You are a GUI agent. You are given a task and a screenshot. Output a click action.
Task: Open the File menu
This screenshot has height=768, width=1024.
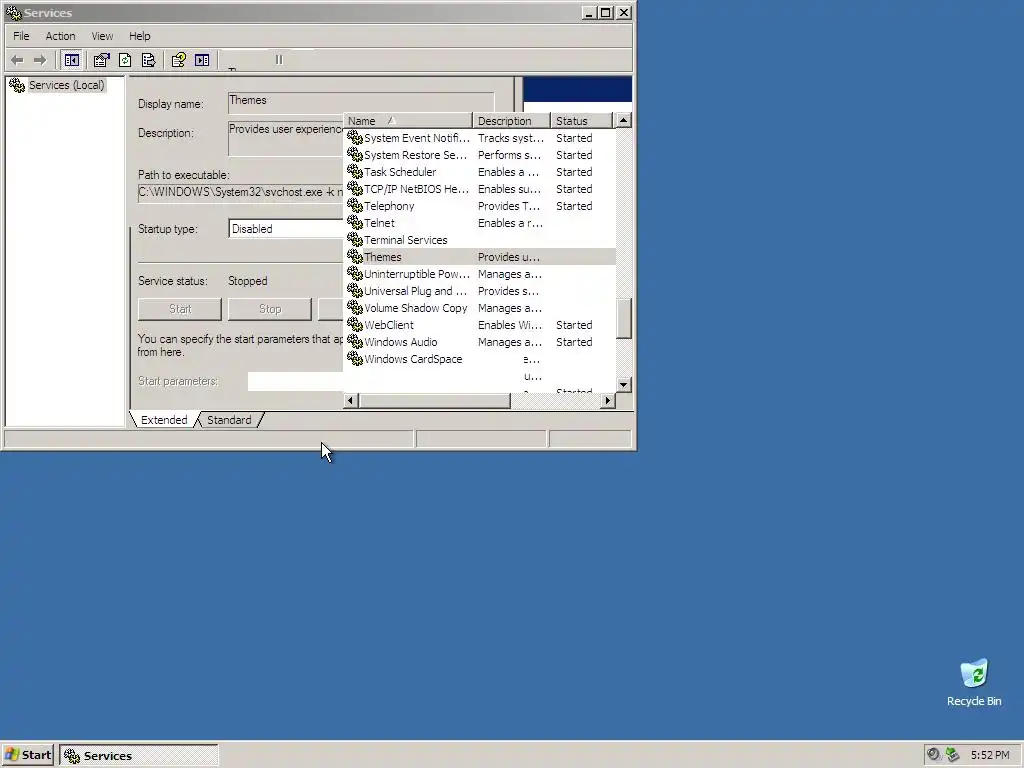(21, 36)
